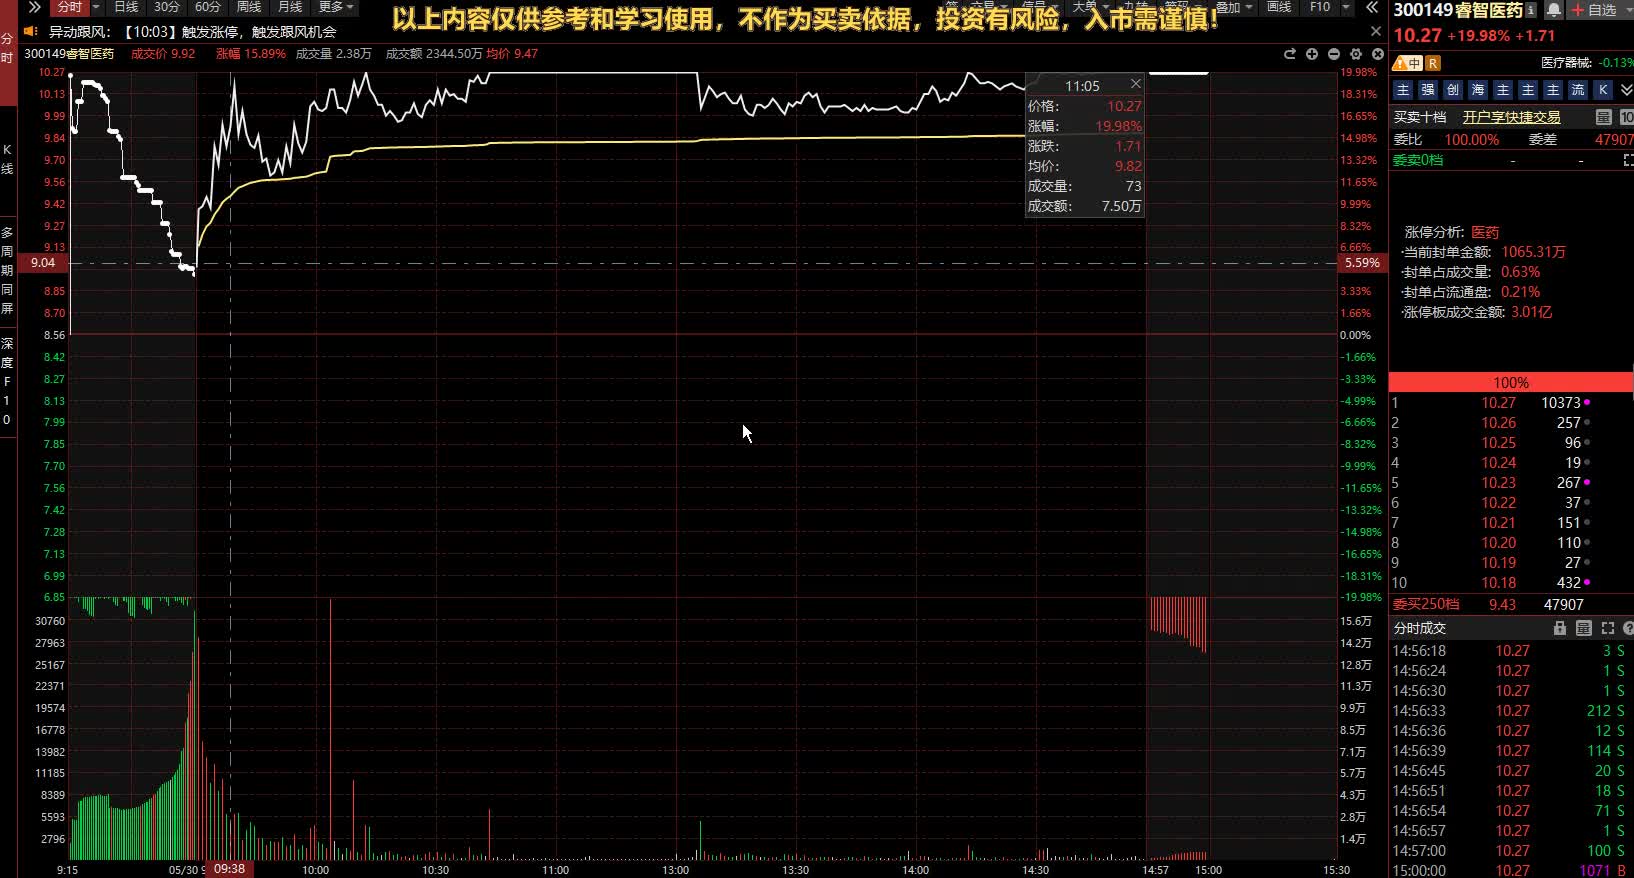1634x878 pixels.
Task: Click the 涨停分析 医药 sector link
Action: pyautogui.click(x=1485, y=232)
